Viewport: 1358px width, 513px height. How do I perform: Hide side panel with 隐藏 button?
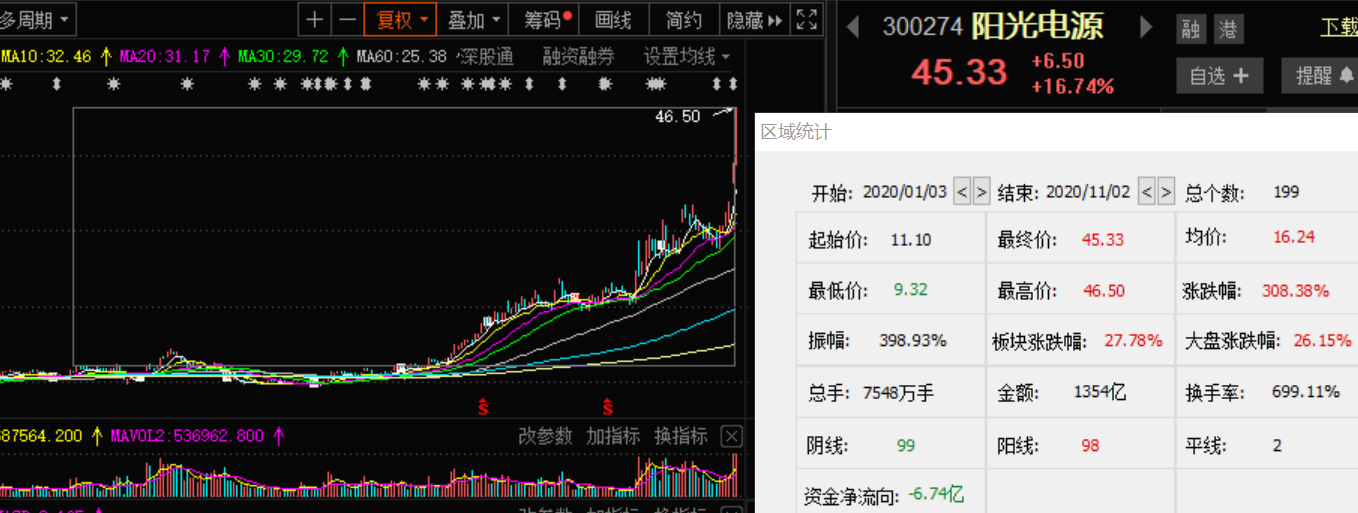(x=754, y=20)
